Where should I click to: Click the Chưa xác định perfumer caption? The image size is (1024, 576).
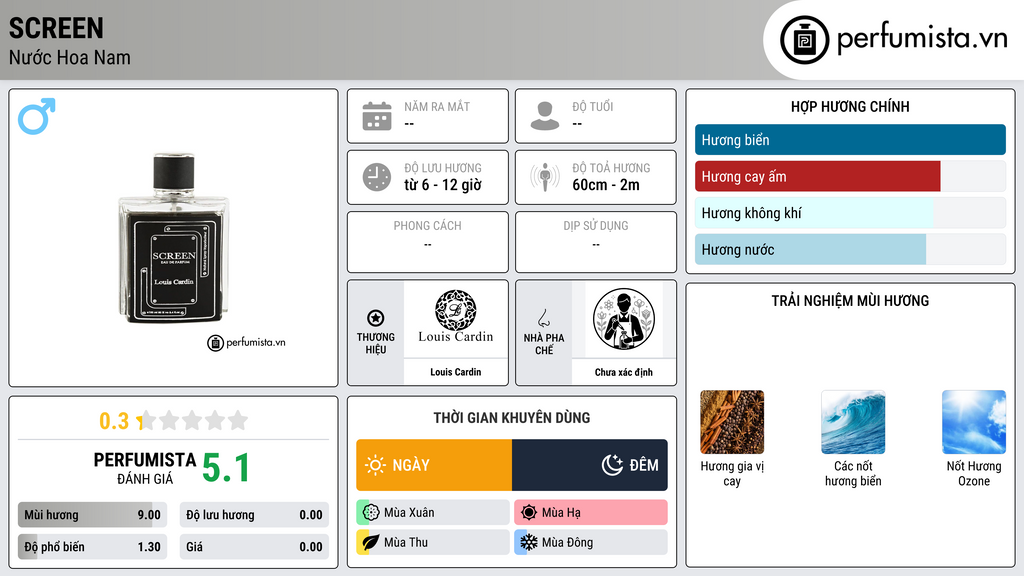(x=624, y=372)
